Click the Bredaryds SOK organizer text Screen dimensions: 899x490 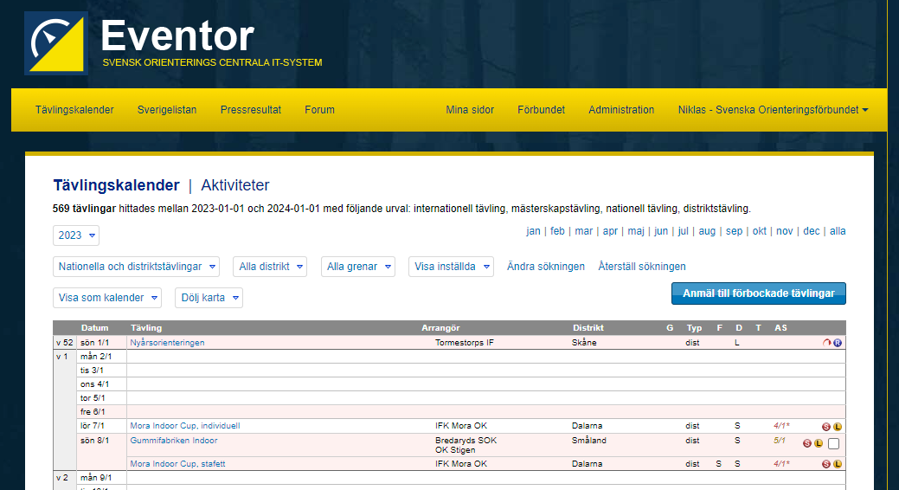(466, 440)
